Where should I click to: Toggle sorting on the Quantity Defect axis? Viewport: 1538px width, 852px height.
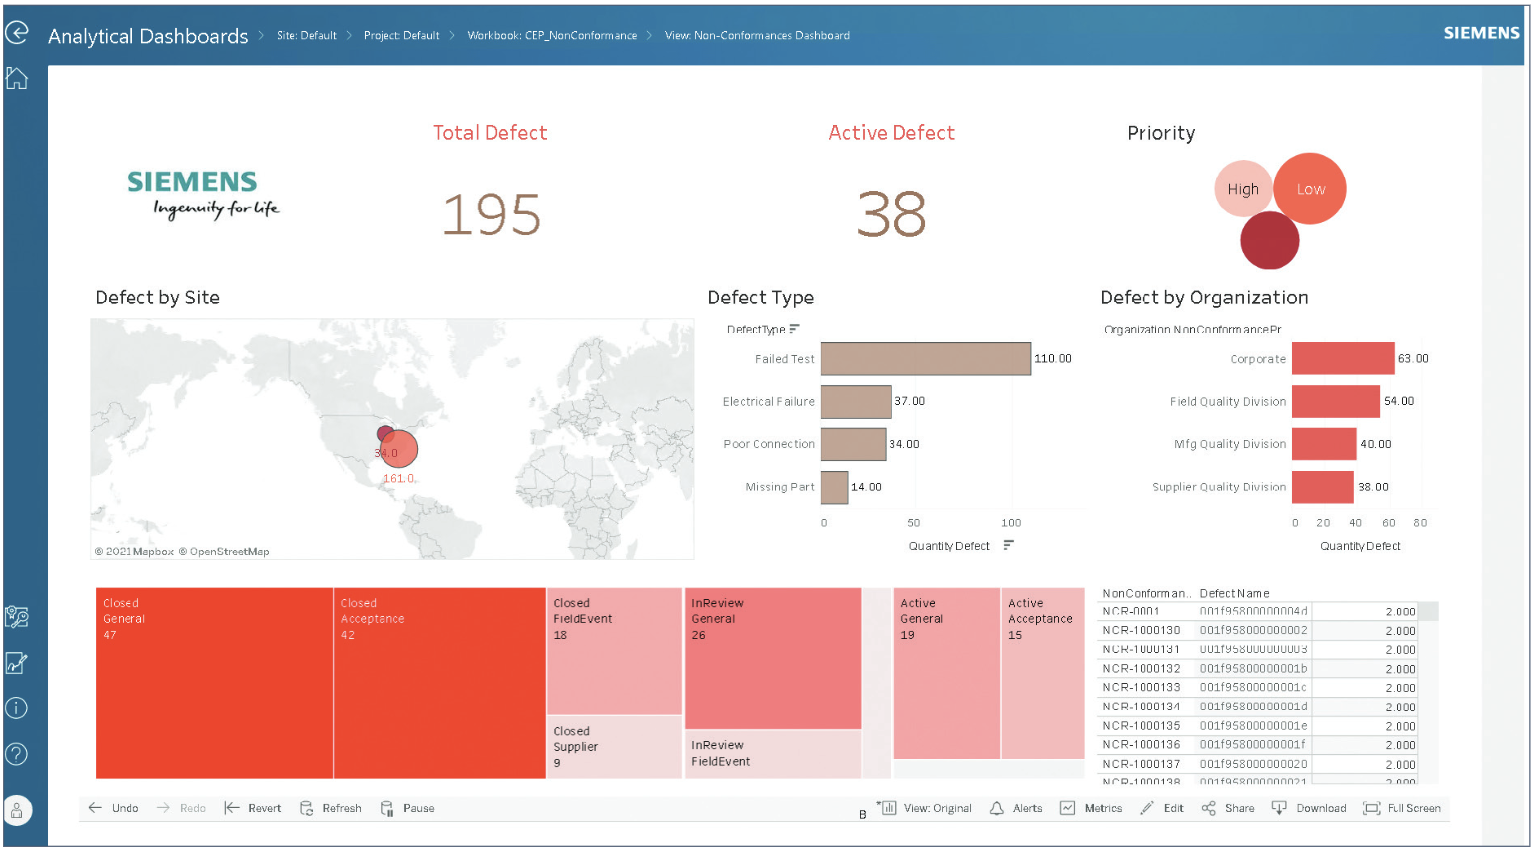tap(1008, 546)
